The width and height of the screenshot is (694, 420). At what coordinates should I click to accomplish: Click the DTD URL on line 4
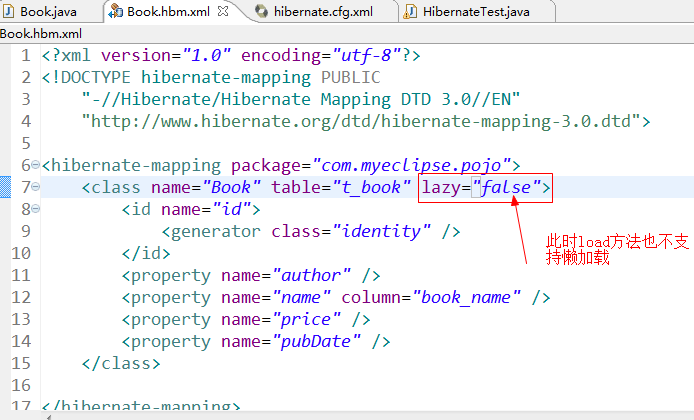(361, 121)
